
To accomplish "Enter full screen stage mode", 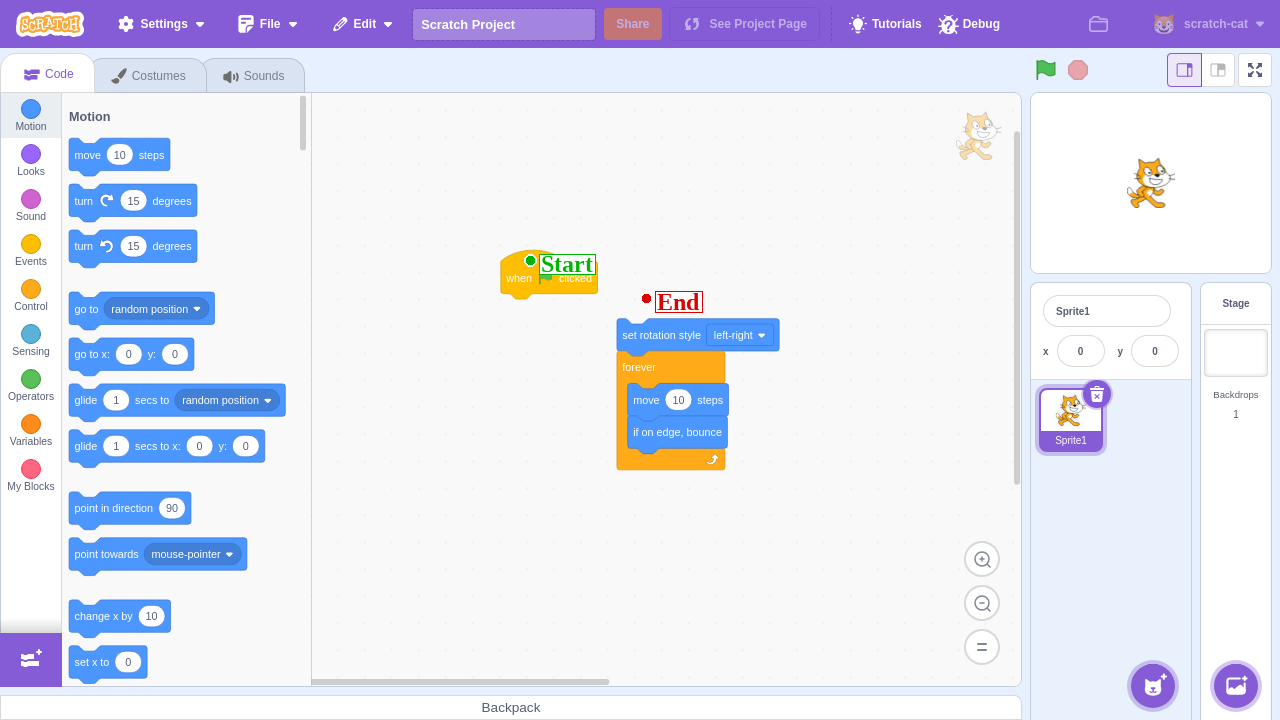I will click(x=1255, y=70).
